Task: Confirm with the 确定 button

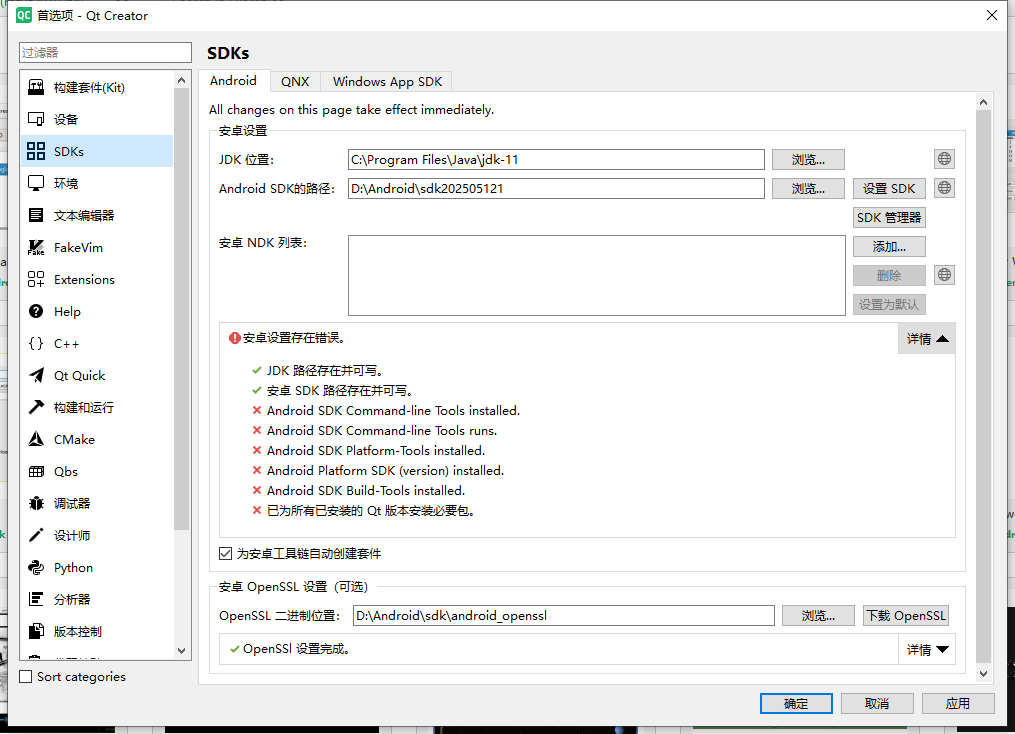Action: click(x=796, y=704)
